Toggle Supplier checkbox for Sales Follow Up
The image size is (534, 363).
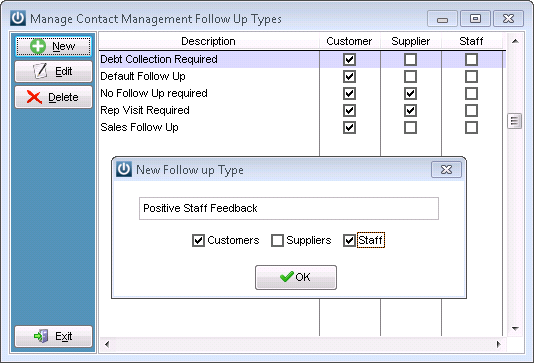(410, 128)
